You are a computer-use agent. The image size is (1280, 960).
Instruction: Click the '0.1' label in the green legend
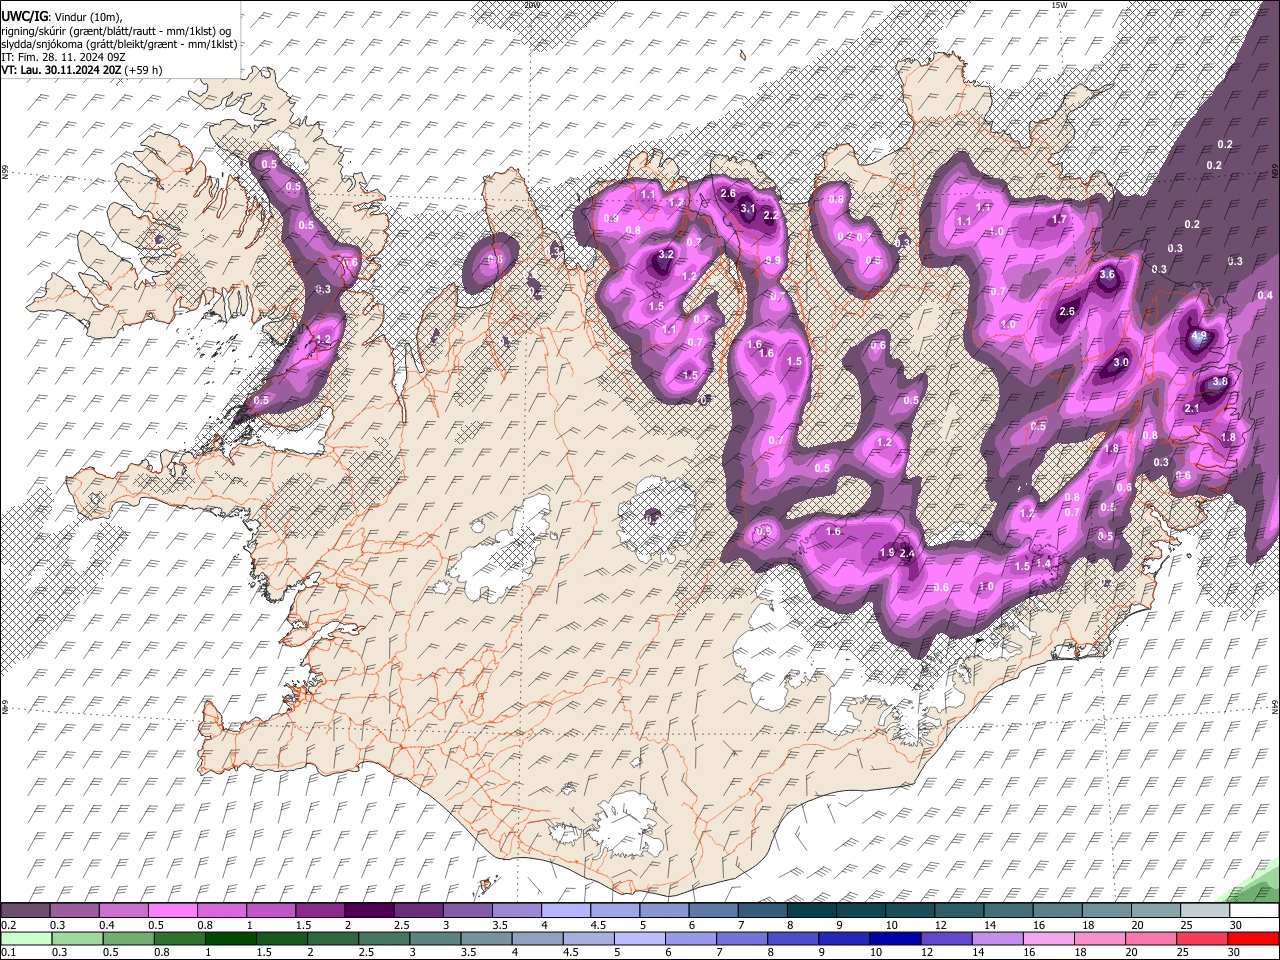(7, 952)
